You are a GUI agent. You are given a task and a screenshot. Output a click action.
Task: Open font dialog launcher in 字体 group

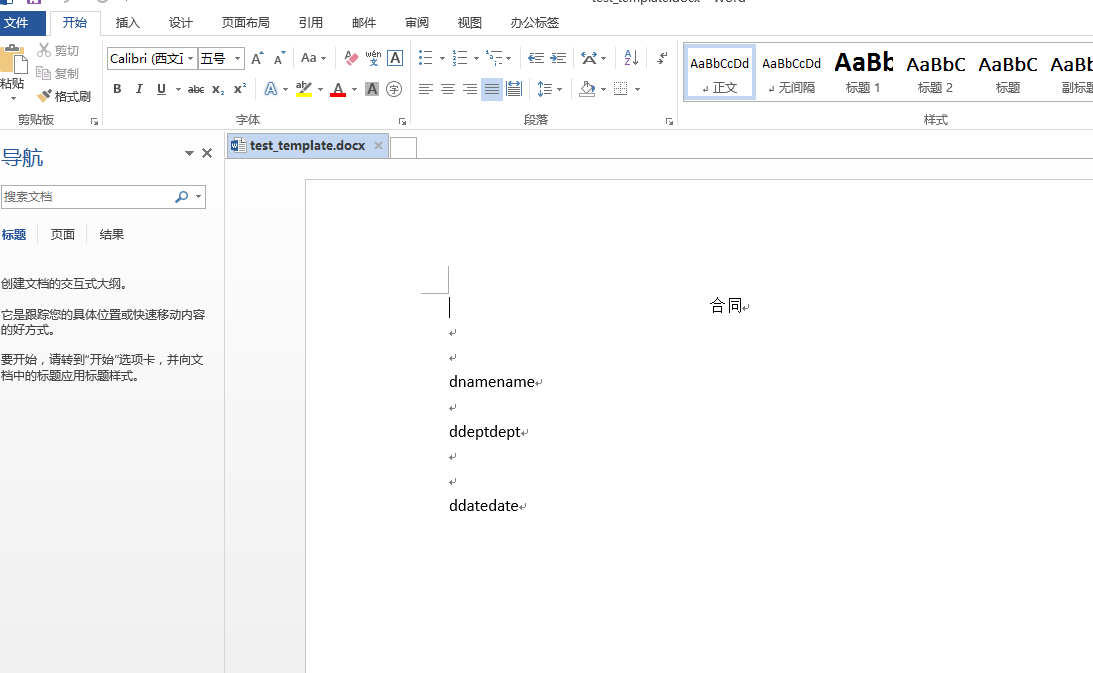coord(402,121)
